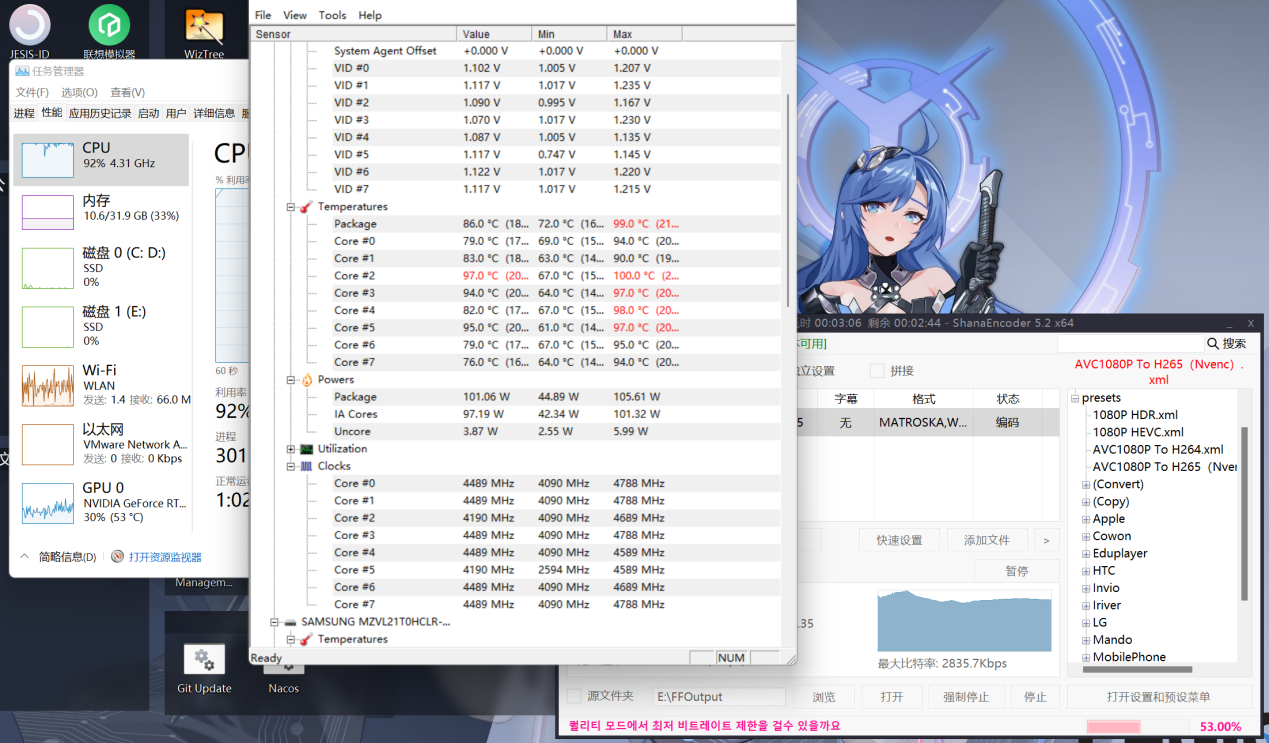The height and width of the screenshot is (743, 1269).
Task: Collapse the Powers node
Action: point(291,380)
